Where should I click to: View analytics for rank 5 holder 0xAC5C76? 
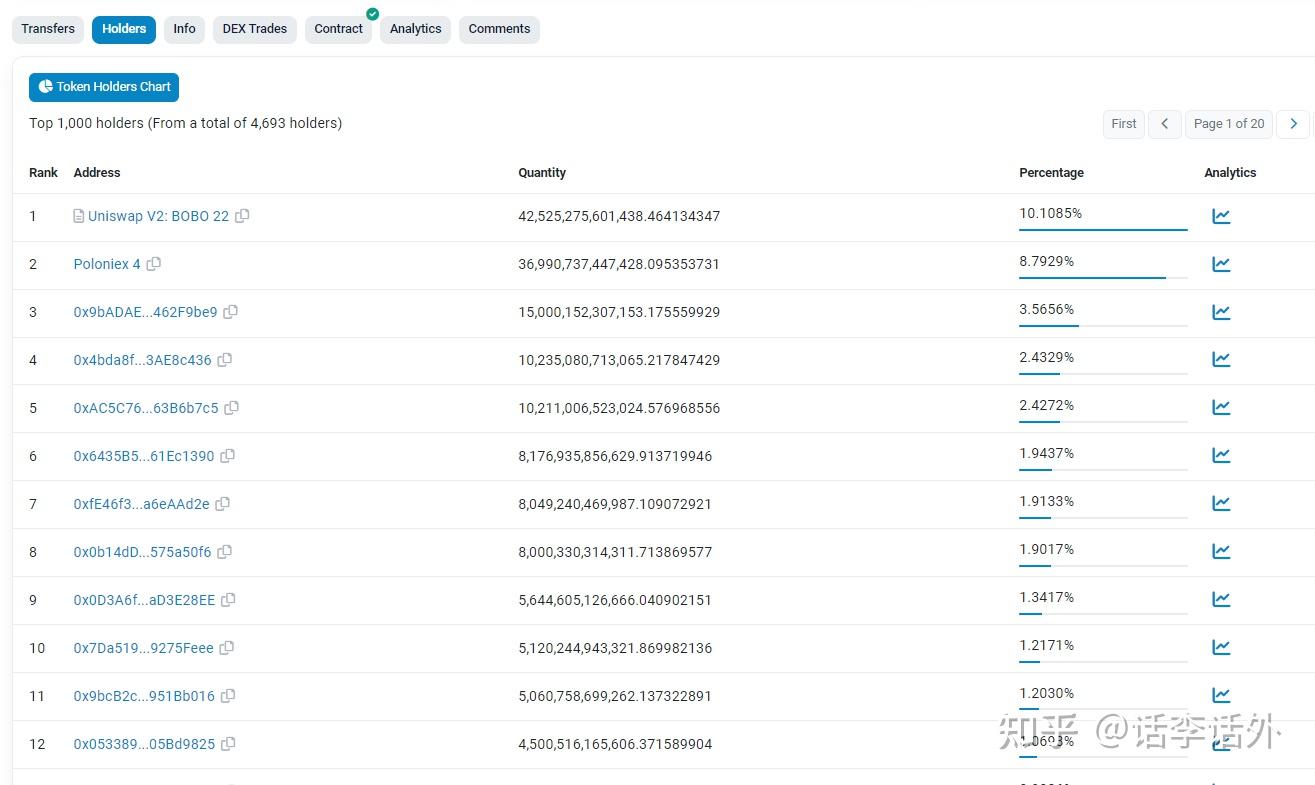pyautogui.click(x=1221, y=407)
